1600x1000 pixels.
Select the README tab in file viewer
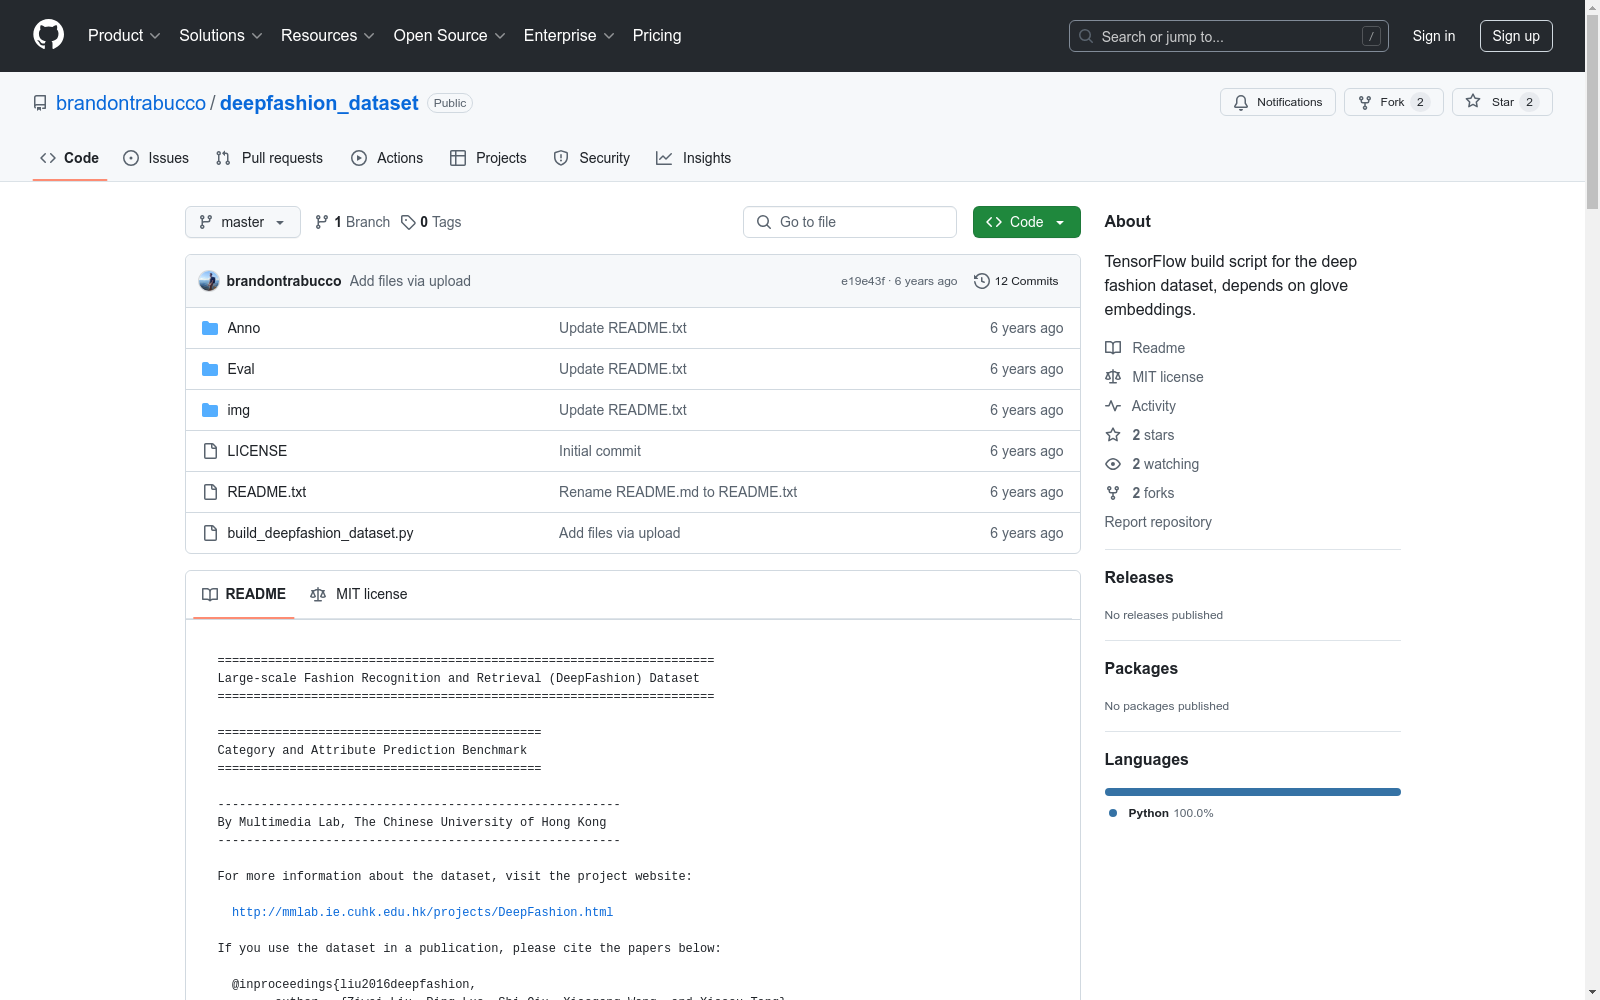[244, 594]
